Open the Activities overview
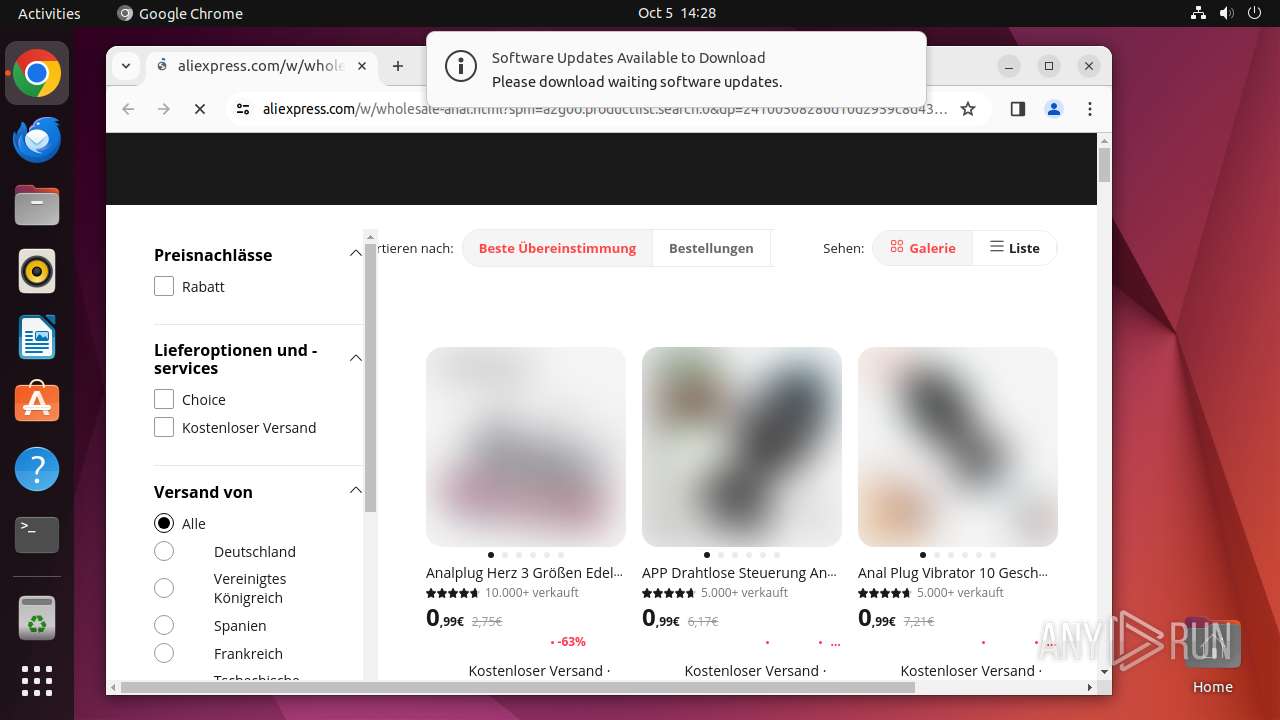This screenshot has height=720, width=1280. [x=49, y=13]
